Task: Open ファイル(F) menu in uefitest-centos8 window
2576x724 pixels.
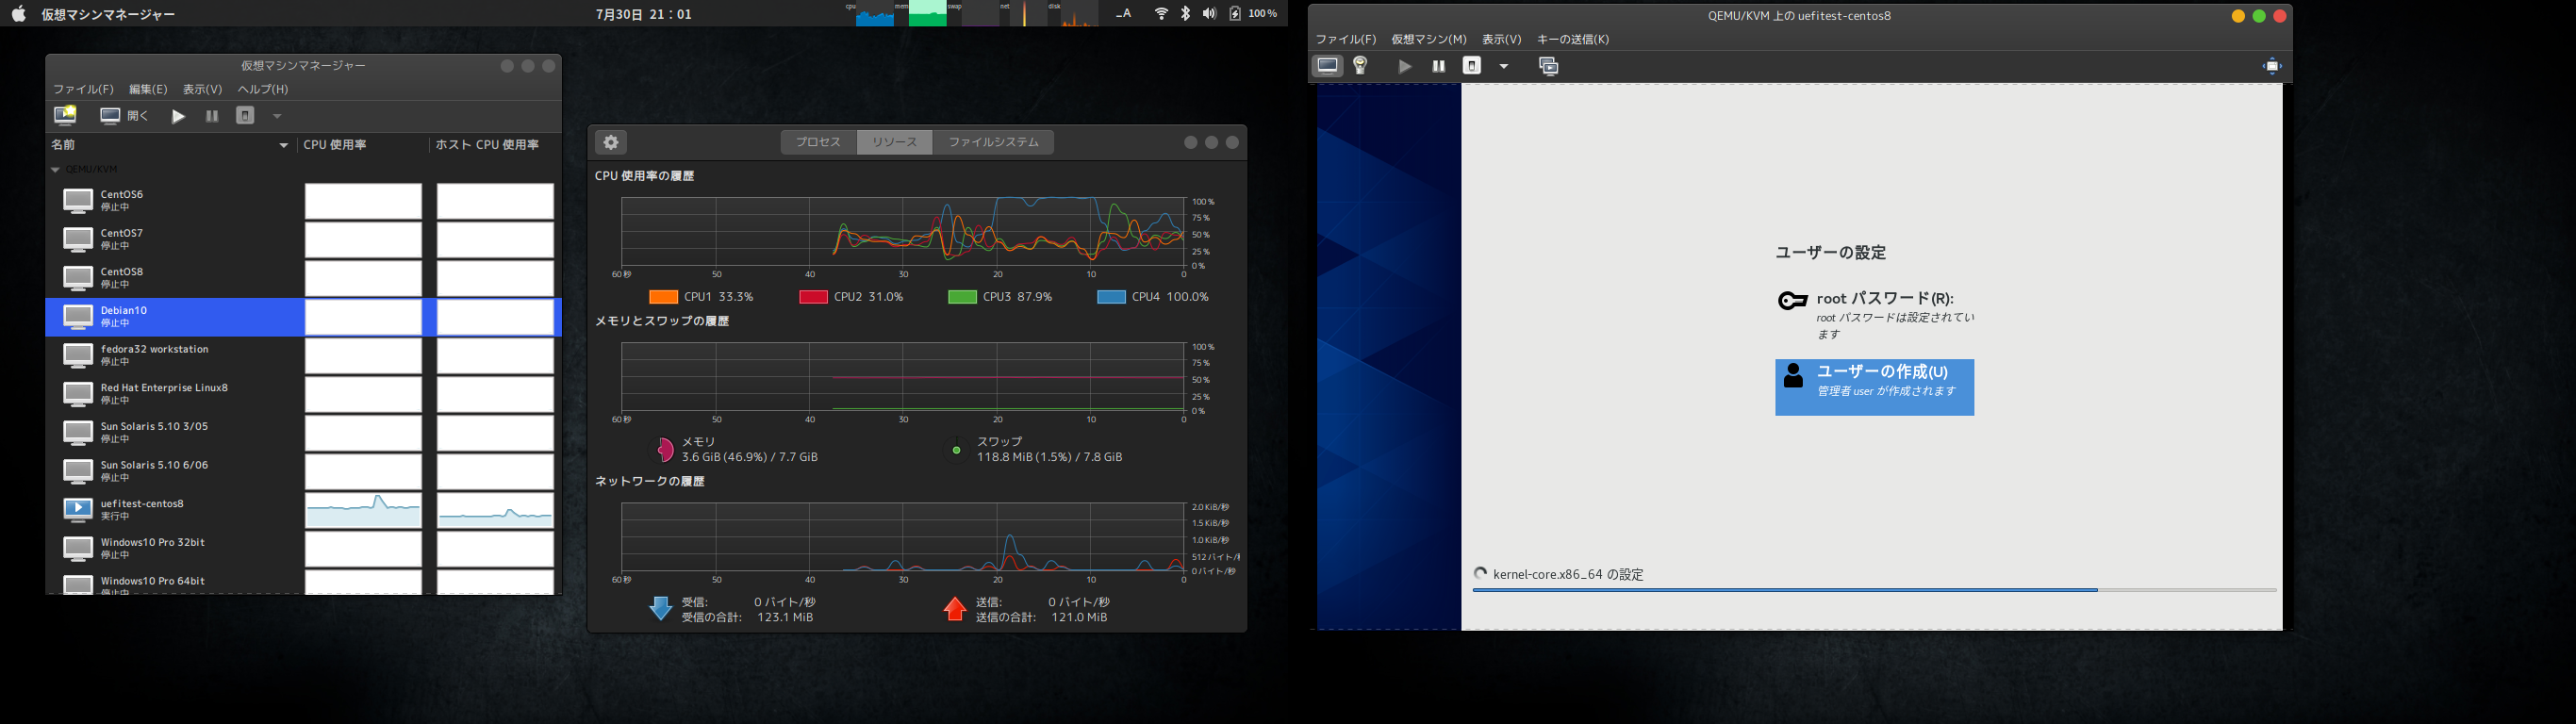Action: click(1346, 40)
